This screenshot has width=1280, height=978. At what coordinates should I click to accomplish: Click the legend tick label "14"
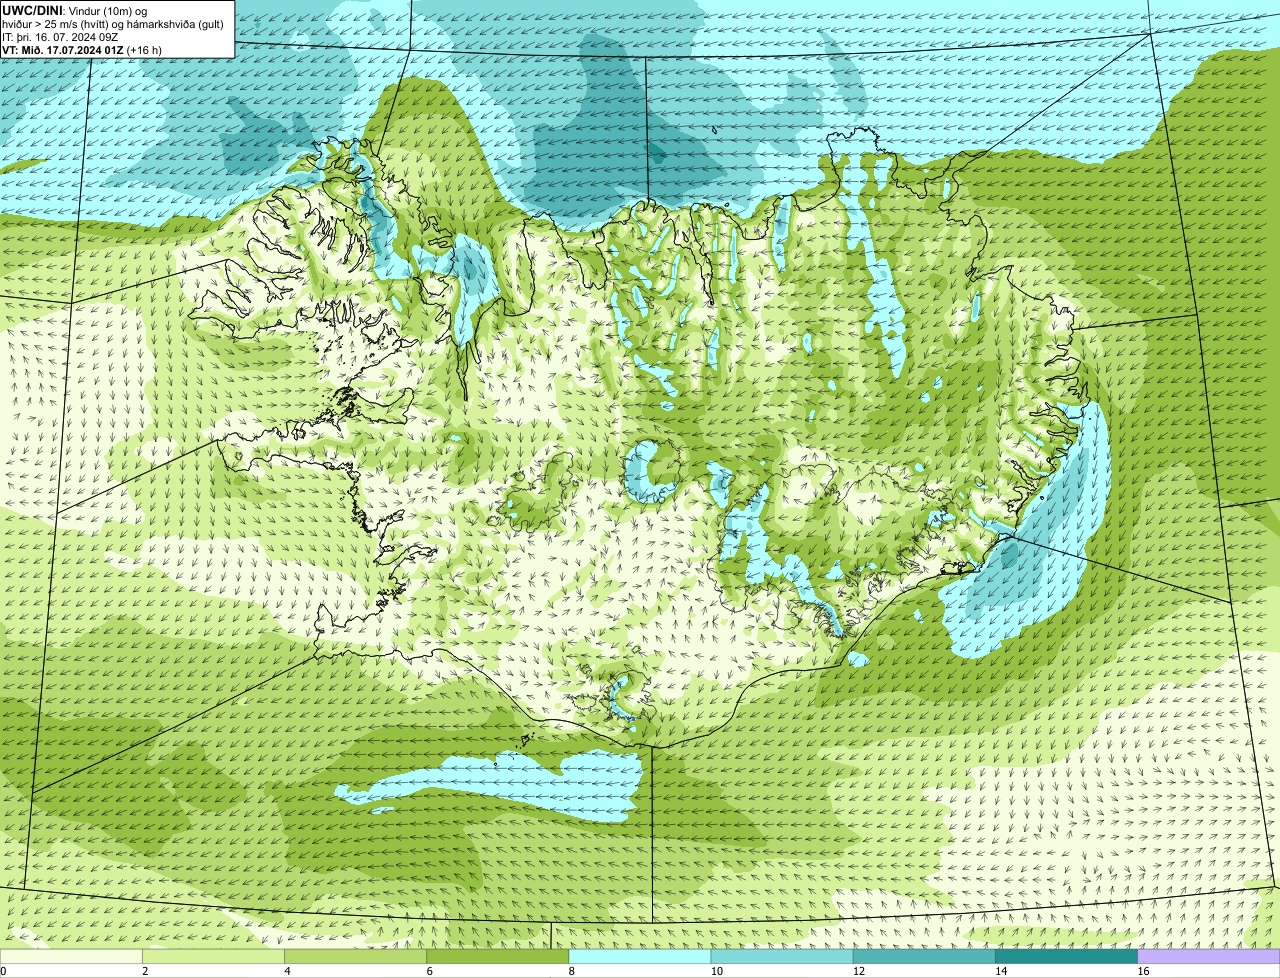tap(1000, 971)
